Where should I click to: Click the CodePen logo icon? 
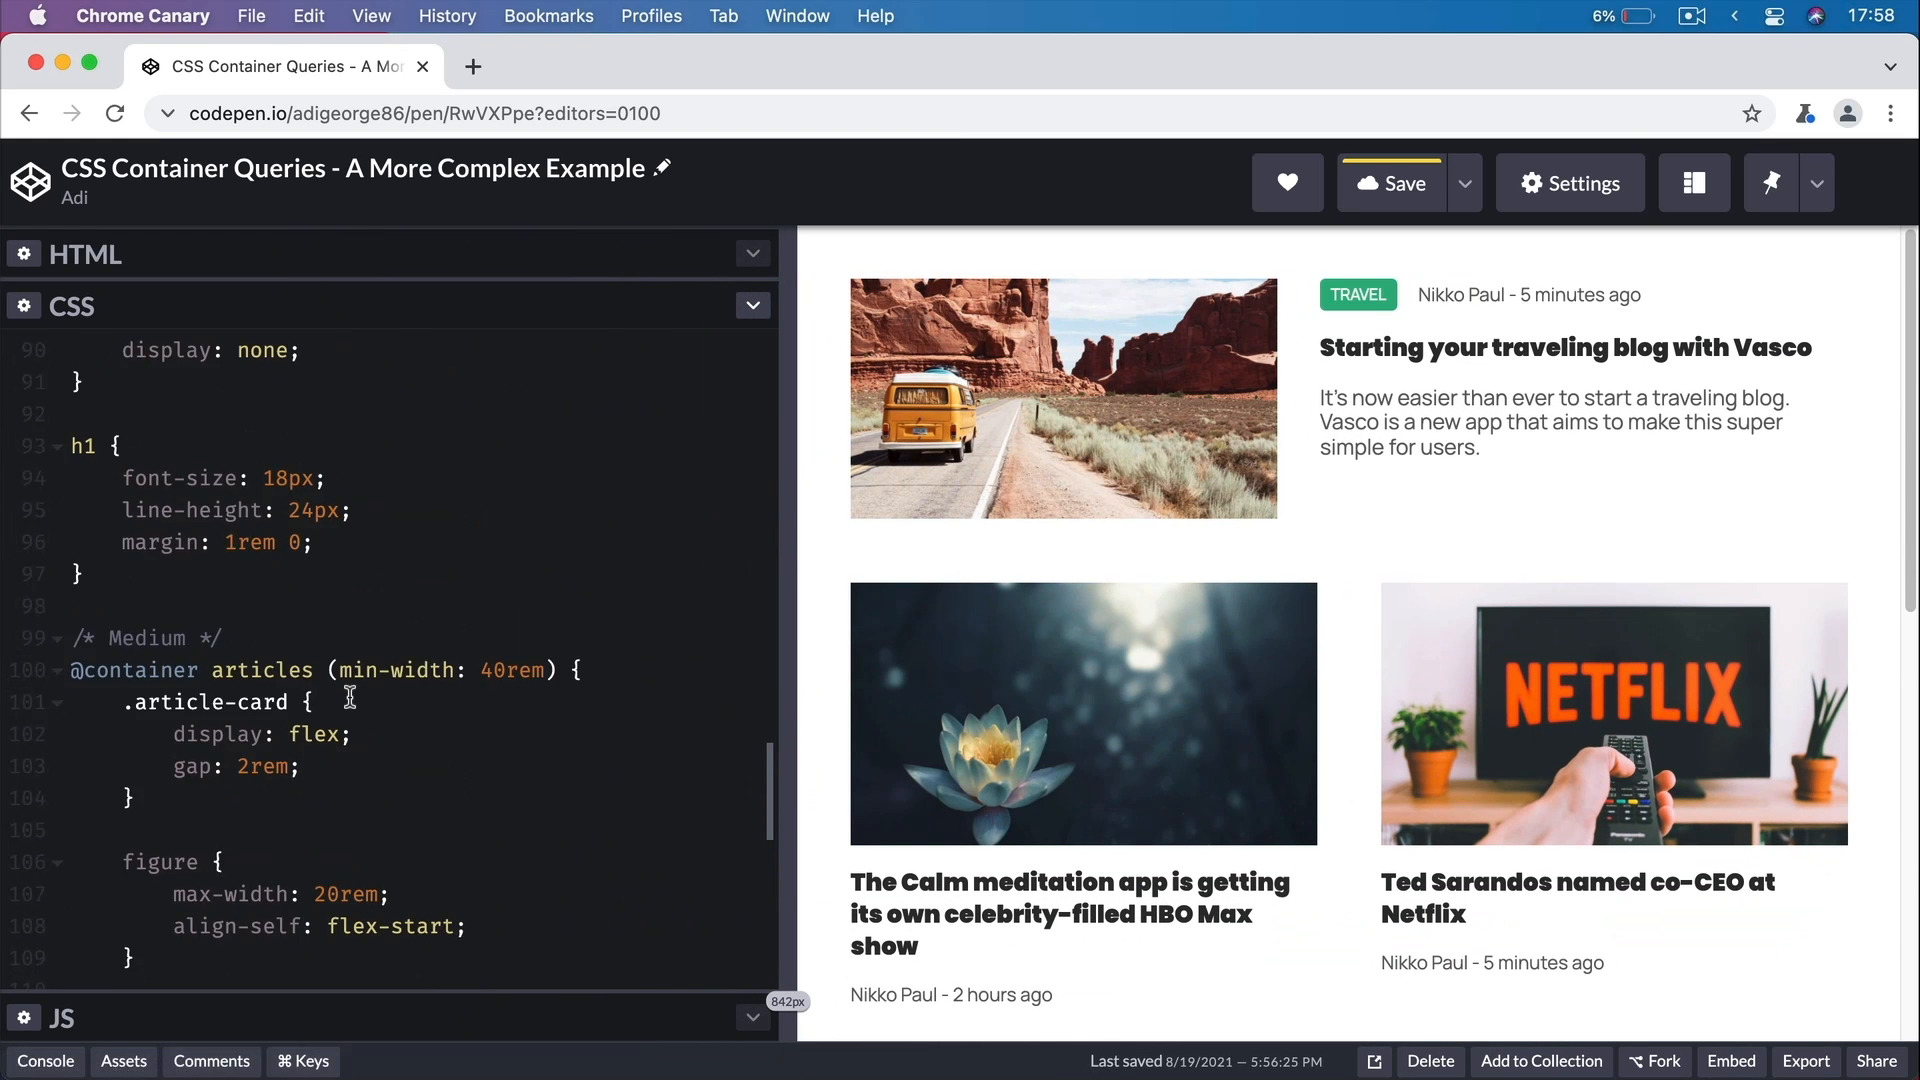click(x=30, y=182)
